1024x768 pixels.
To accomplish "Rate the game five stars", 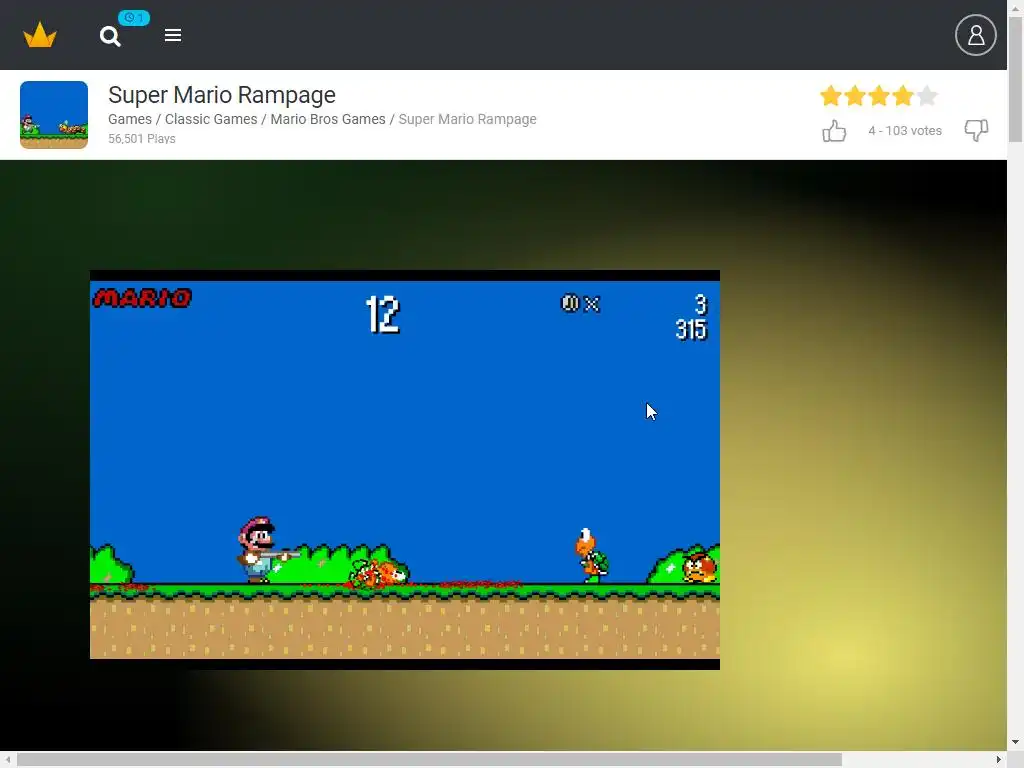I will [x=927, y=96].
